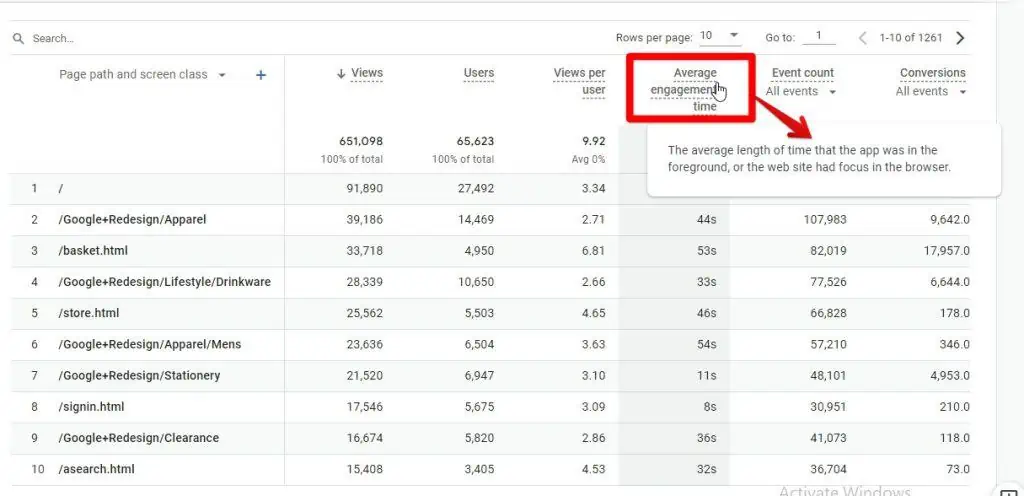Click the 1-10 of 1261 range text

click(x=910, y=38)
